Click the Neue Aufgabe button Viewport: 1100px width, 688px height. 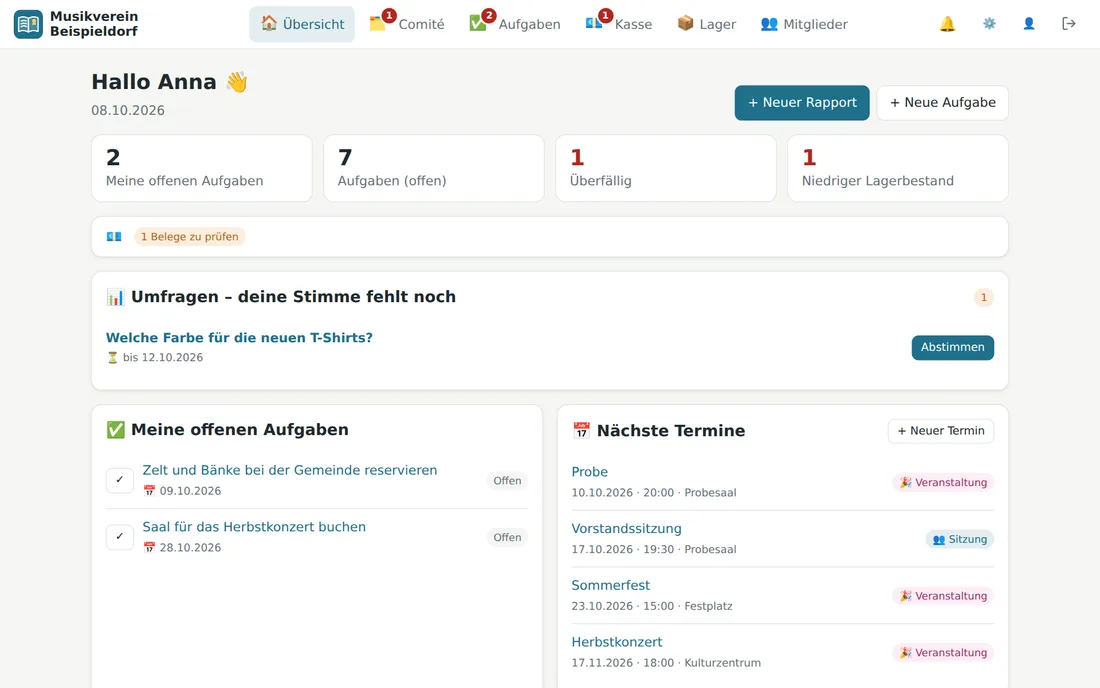coord(943,103)
